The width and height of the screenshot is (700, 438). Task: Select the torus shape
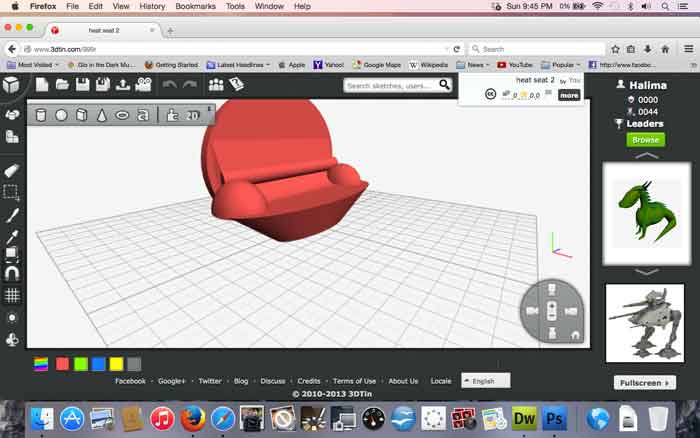[122, 115]
